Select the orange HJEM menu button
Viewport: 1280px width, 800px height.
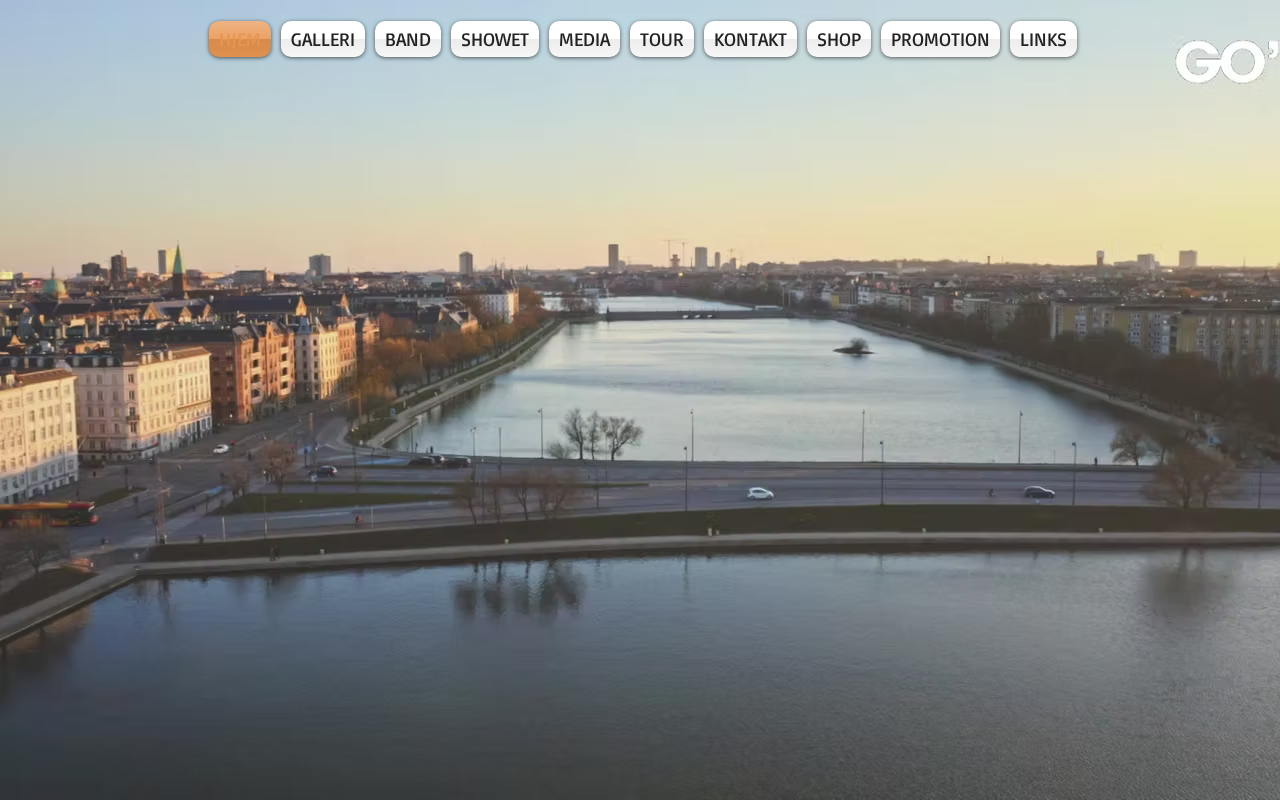240,39
